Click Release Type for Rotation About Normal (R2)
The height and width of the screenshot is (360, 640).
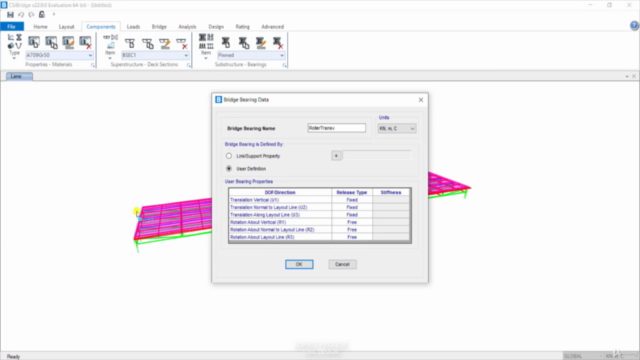[352, 230]
